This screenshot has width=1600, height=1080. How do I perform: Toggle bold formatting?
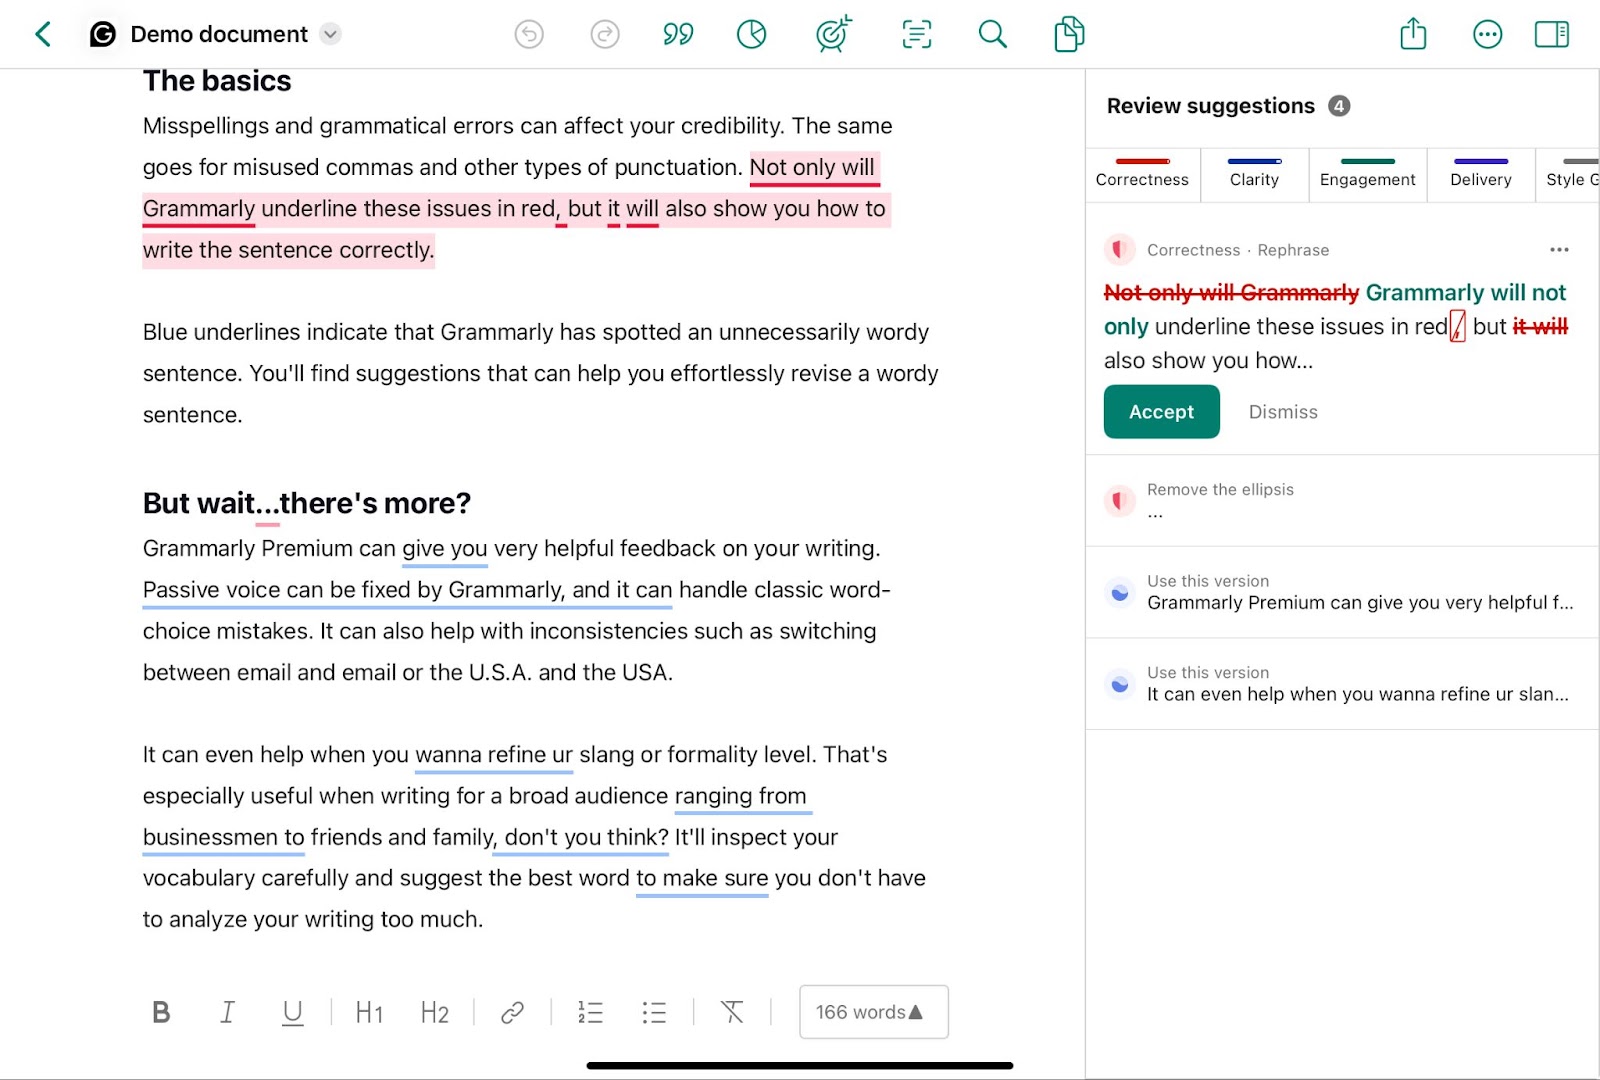coord(161,1012)
